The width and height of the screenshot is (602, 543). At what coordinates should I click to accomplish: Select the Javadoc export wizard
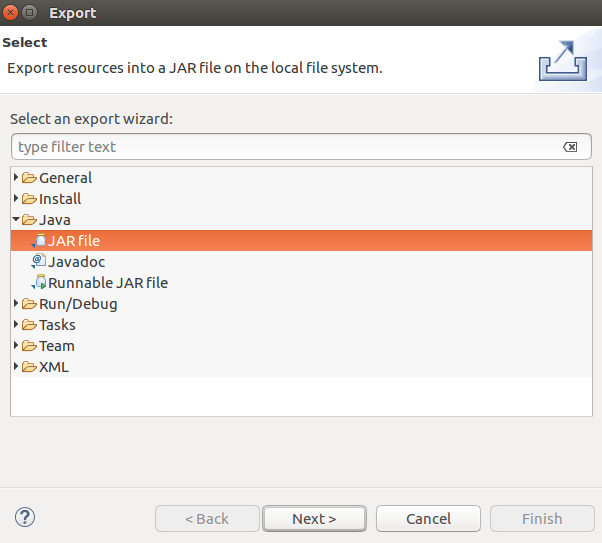[x=77, y=261]
